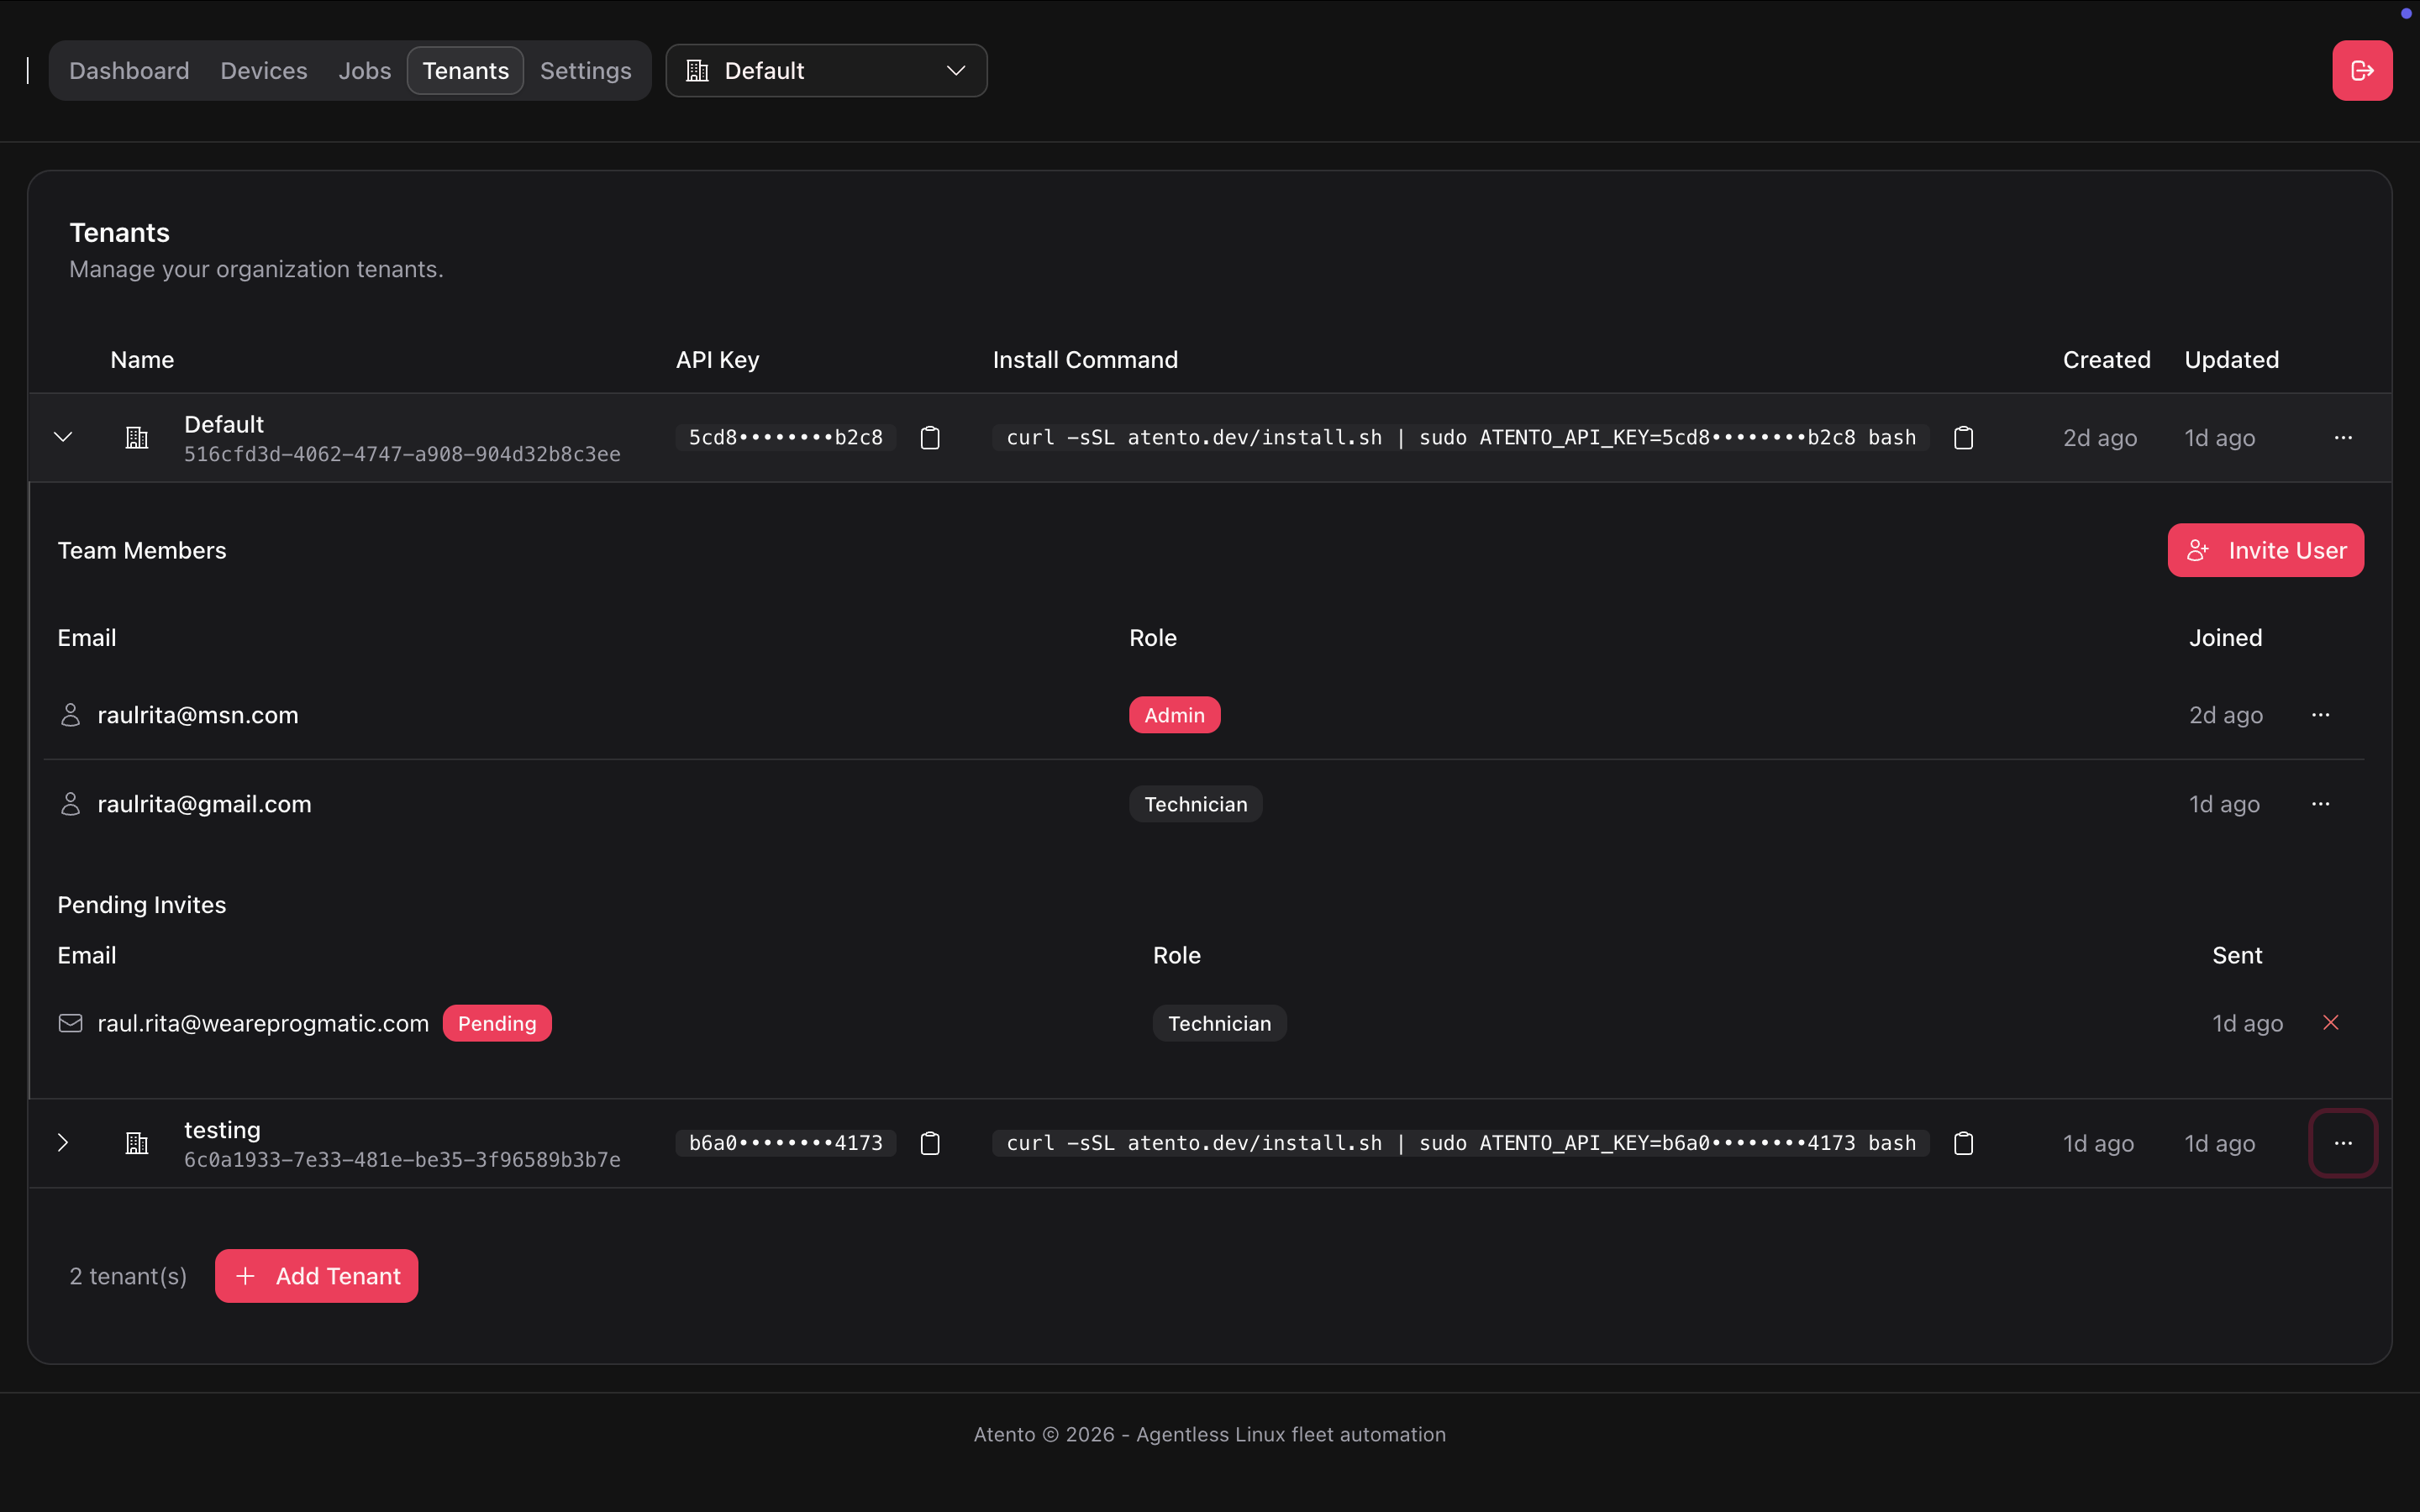This screenshot has width=2420, height=1512.
Task: Click the logout icon in top right corner
Action: (x=2362, y=70)
